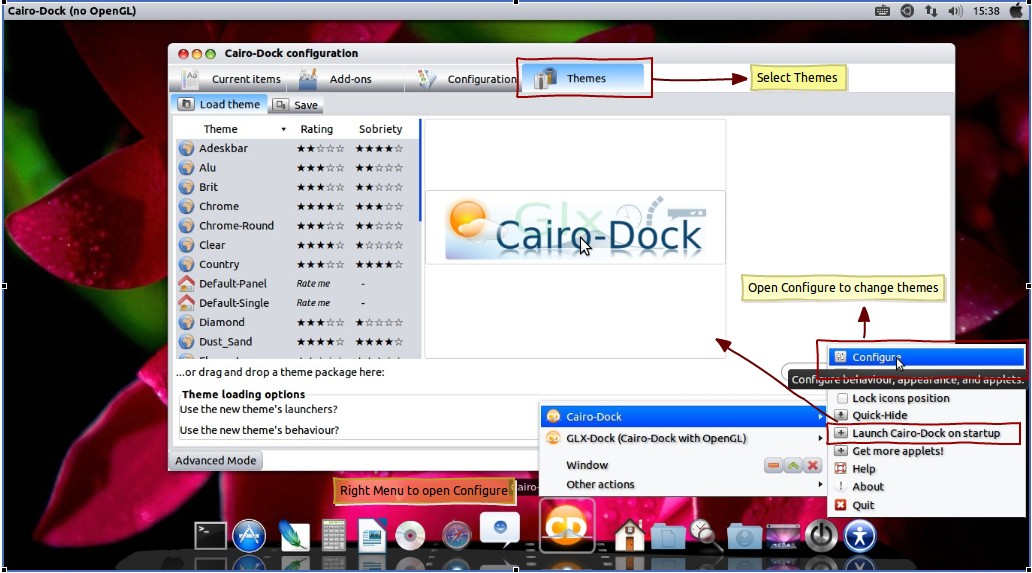
Task: Set rating stars for the Clear theme
Action: click(321, 245)
